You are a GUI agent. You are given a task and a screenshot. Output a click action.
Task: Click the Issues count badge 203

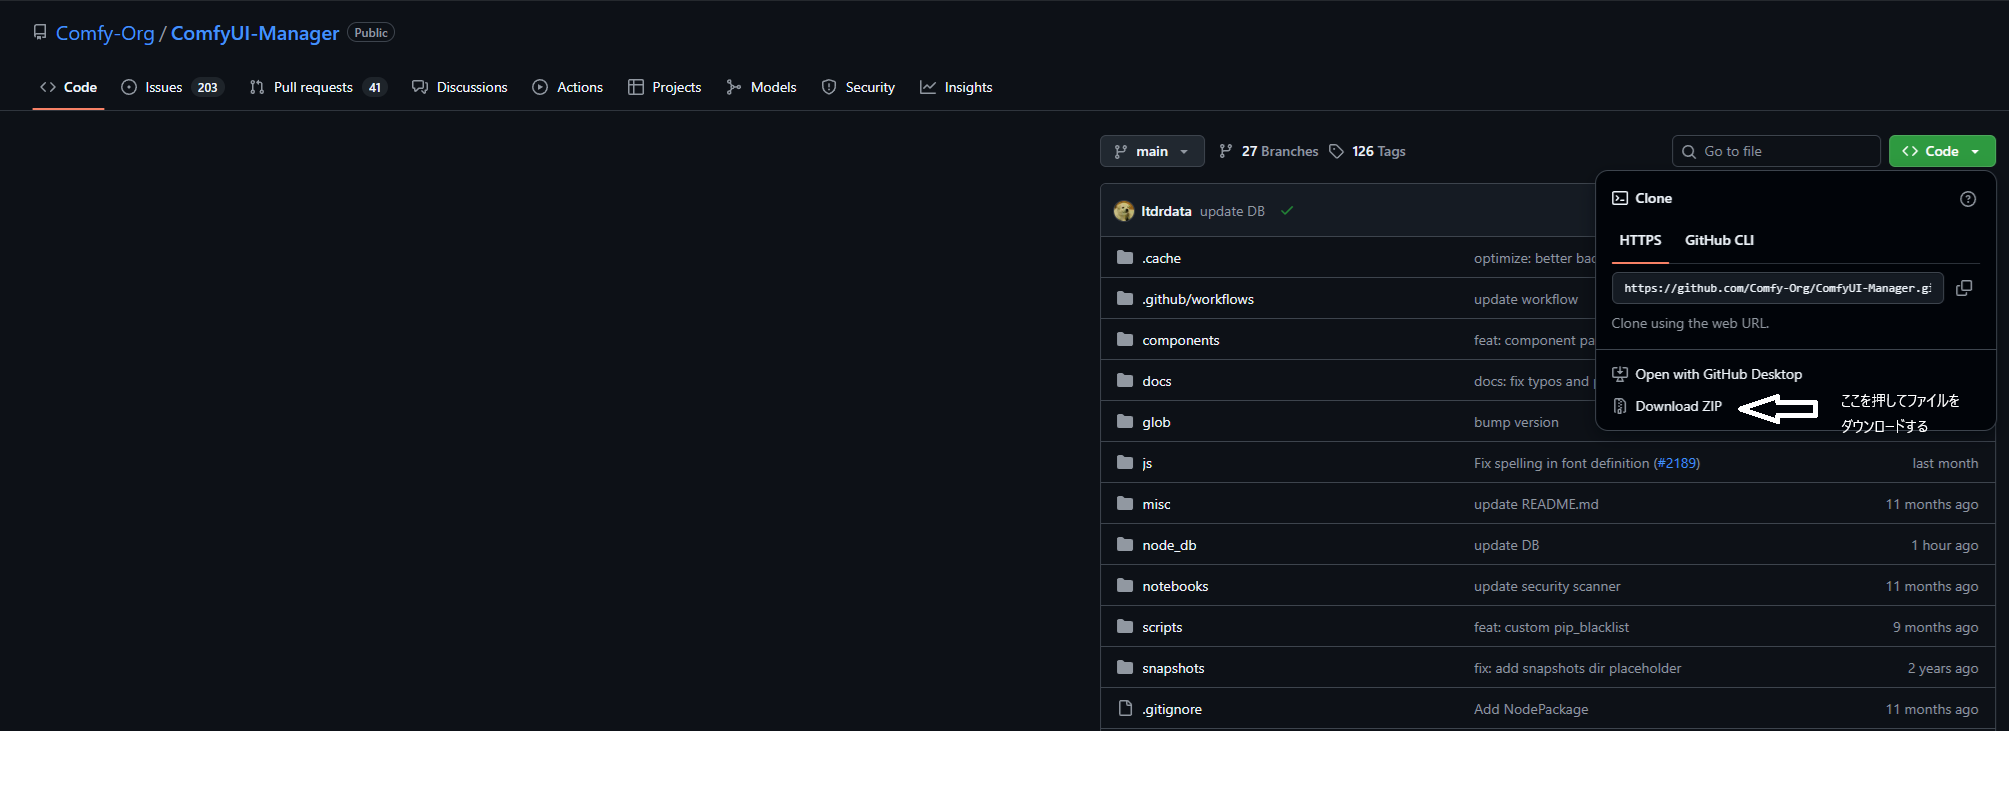tap(207, 87)
